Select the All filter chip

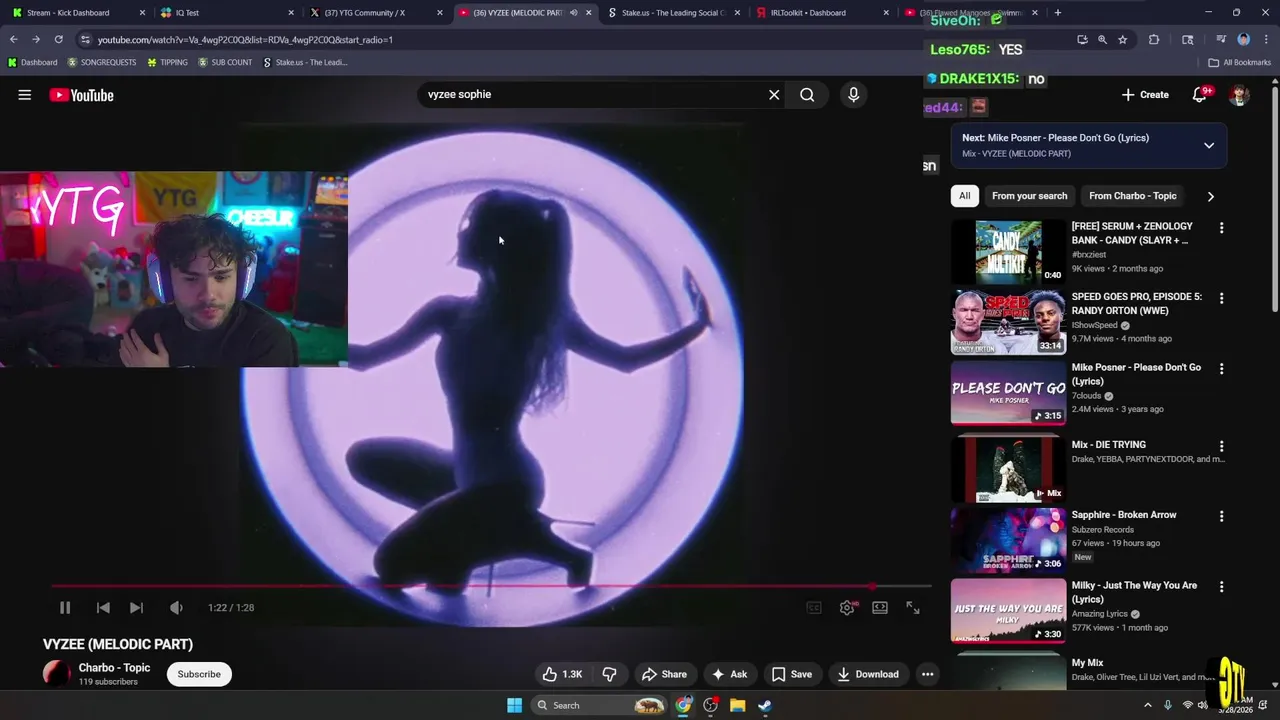point(965,196)
